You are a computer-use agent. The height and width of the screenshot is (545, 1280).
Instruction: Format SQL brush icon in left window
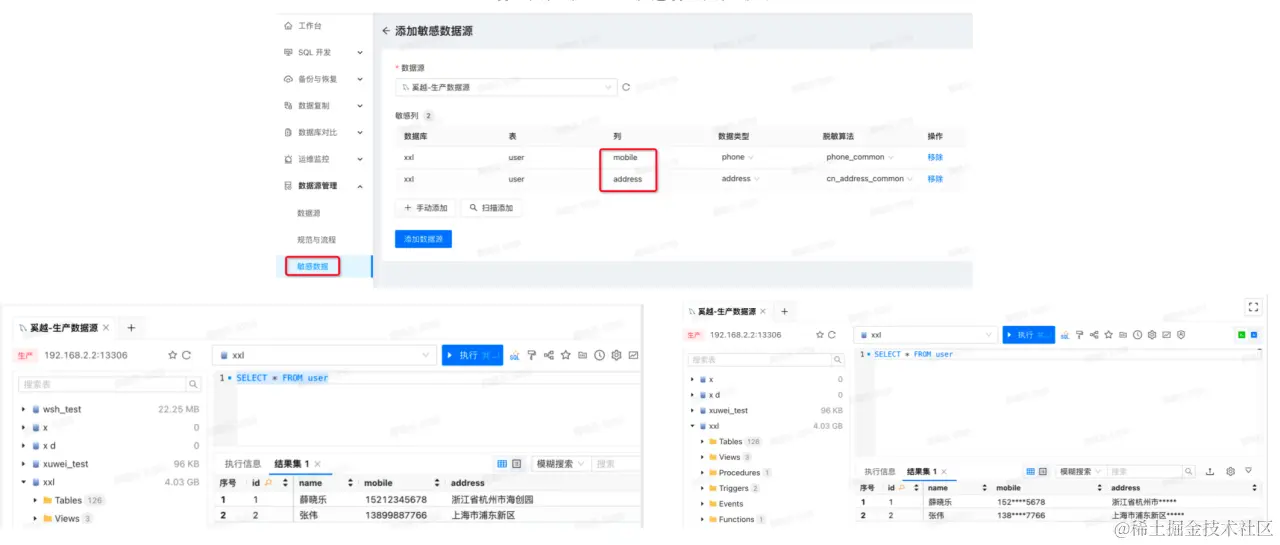tap(532, 355)
